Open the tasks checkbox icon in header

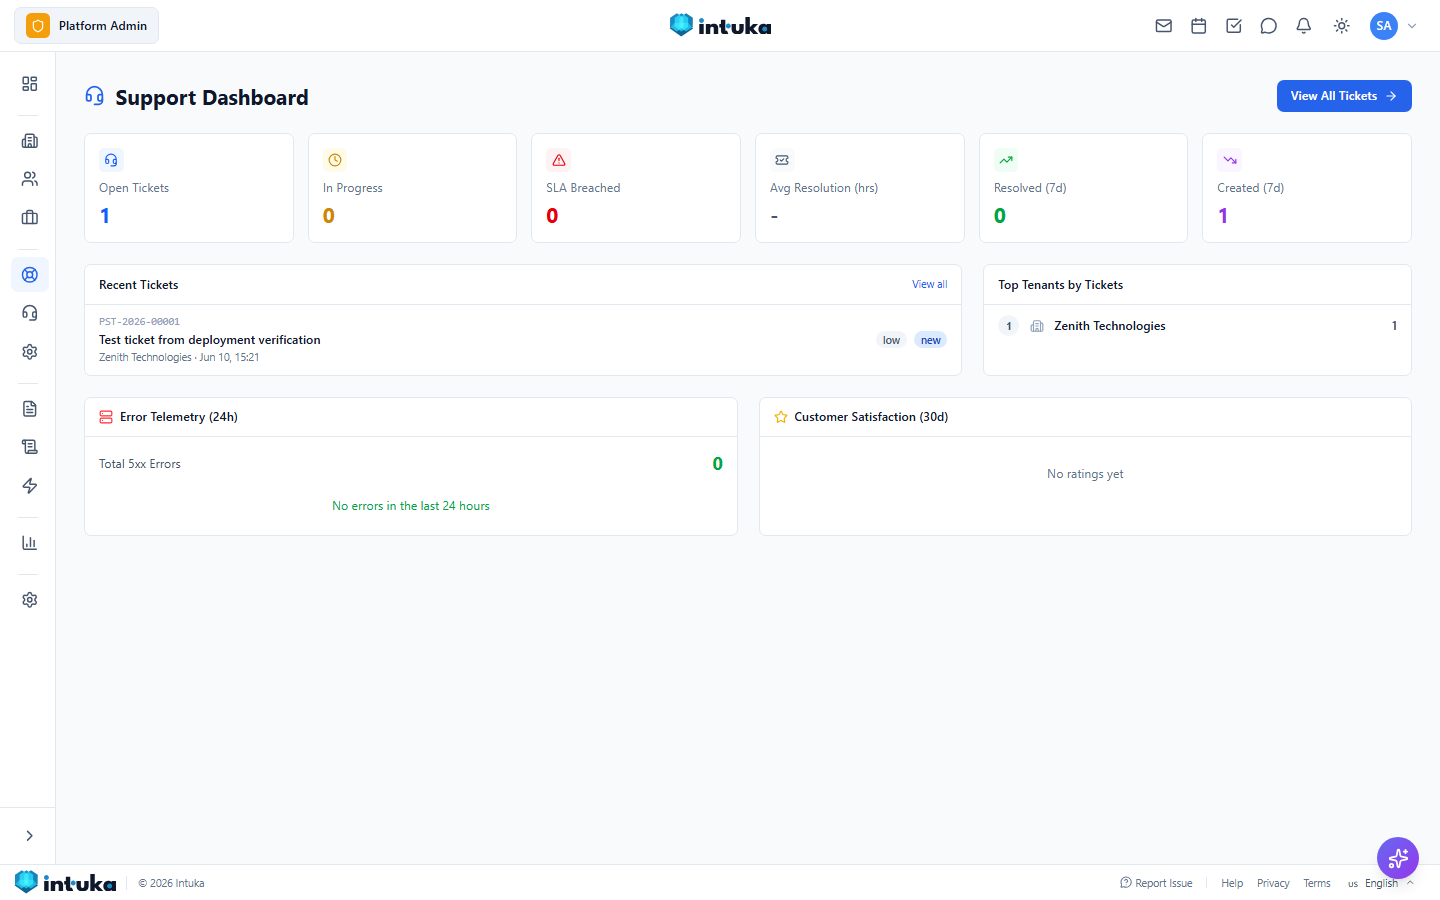pos(1233,26)
